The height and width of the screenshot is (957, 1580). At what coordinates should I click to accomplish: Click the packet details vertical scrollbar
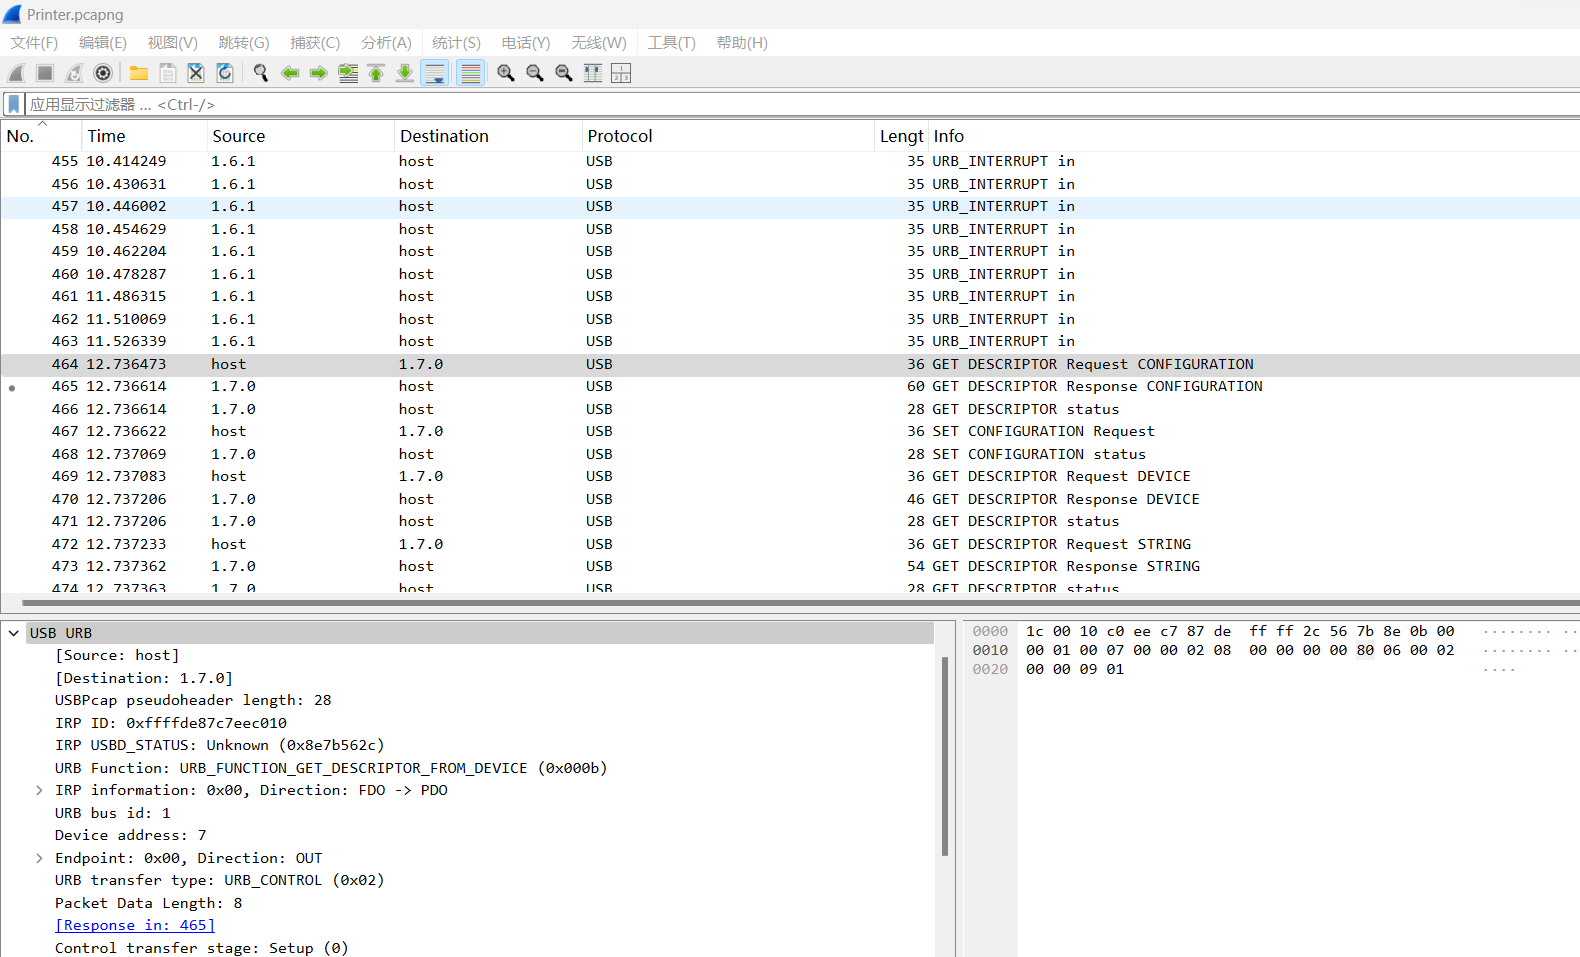point(945,757)
